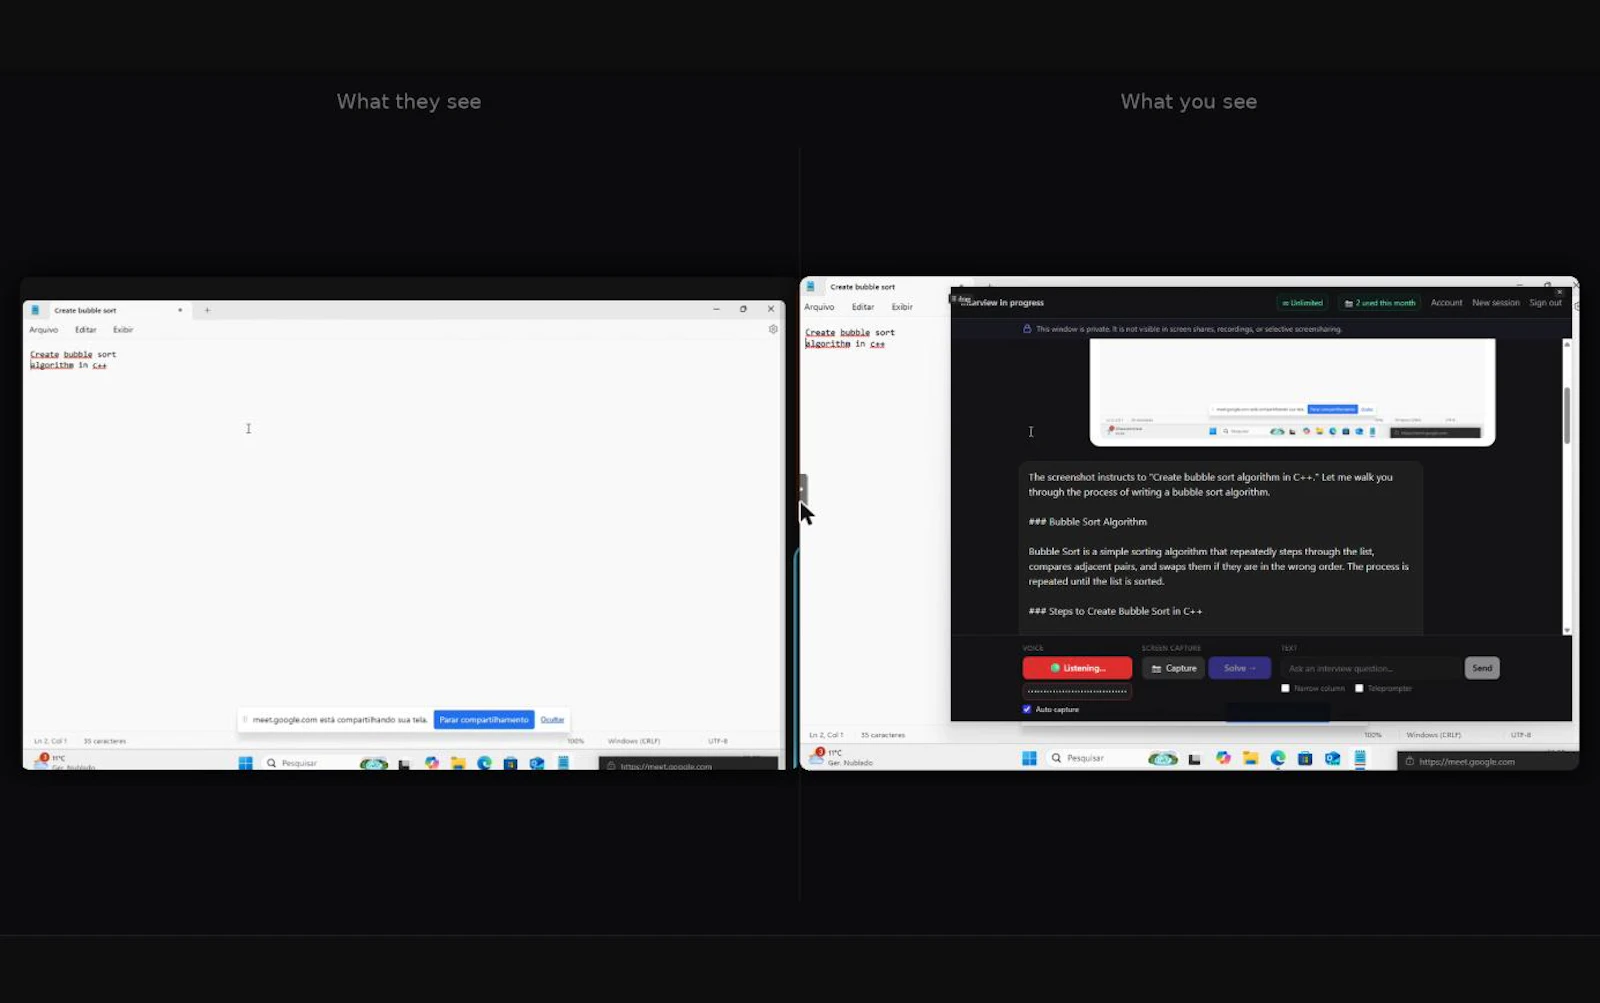The image size is (1600, 1003).
Task: Click the purple Solve button
Action: [1239, 668]
